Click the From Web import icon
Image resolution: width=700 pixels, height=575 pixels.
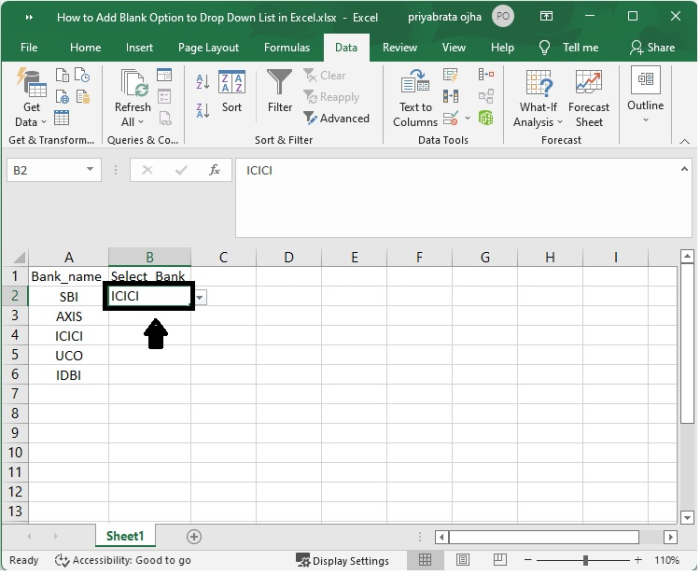pos(62,96)
